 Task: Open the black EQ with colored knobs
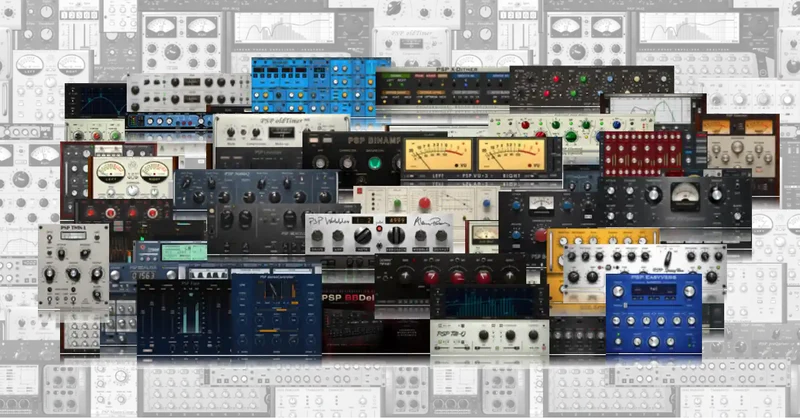(591, 85)
